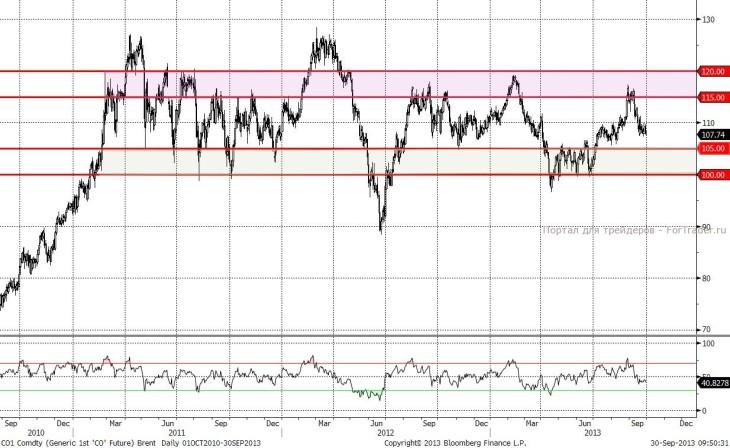730x448 pixels.
Task: Click the timestamp 30-Sep-2013 09:50:31
Action: 690,443
